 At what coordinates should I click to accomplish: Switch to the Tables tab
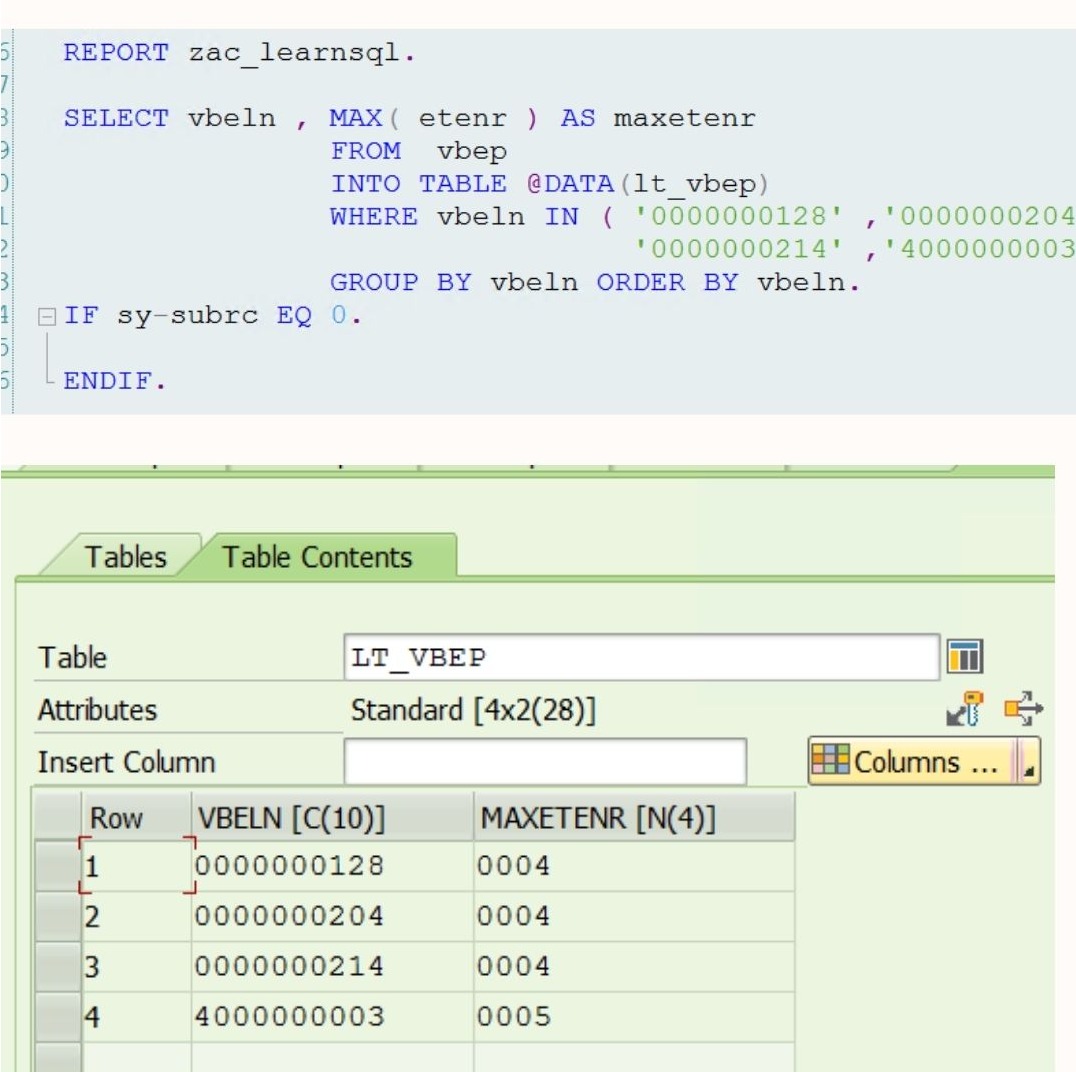coord(125,557)
